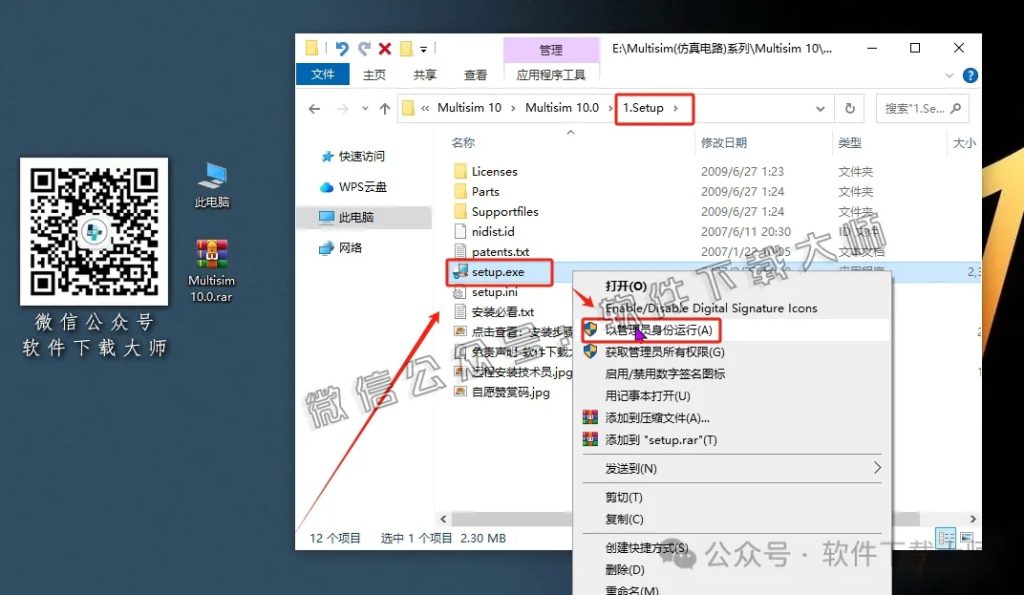Image resolution: width=1024 pixels, height=595 pixels.
Task: Click the refresh icon next to the address bar
Action: click(x=849, y=108)
